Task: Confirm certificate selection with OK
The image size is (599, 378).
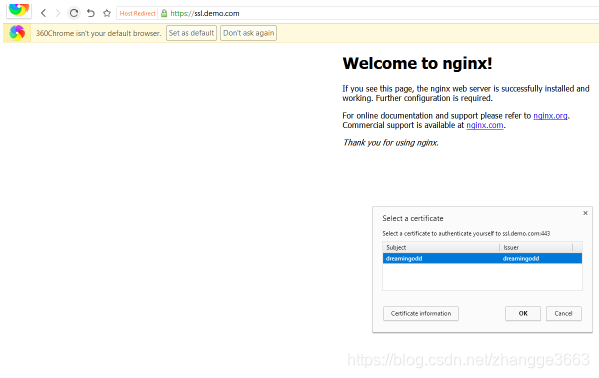Action: pos(523,313)
